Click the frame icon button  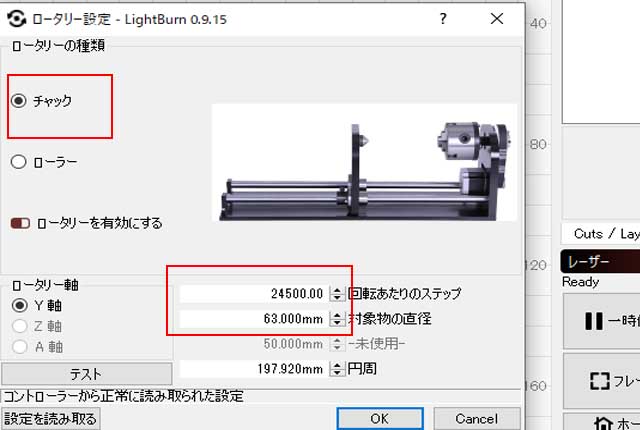click(599, 381)
